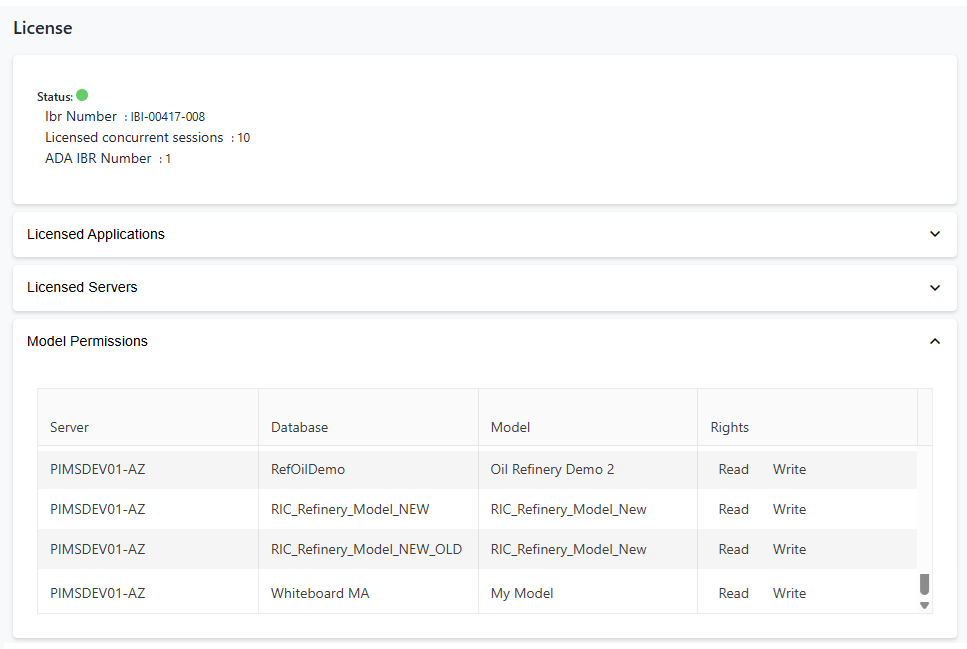Click the table scrollbar thumb
This screenshot has width=967, height=649.
[924, 584]
